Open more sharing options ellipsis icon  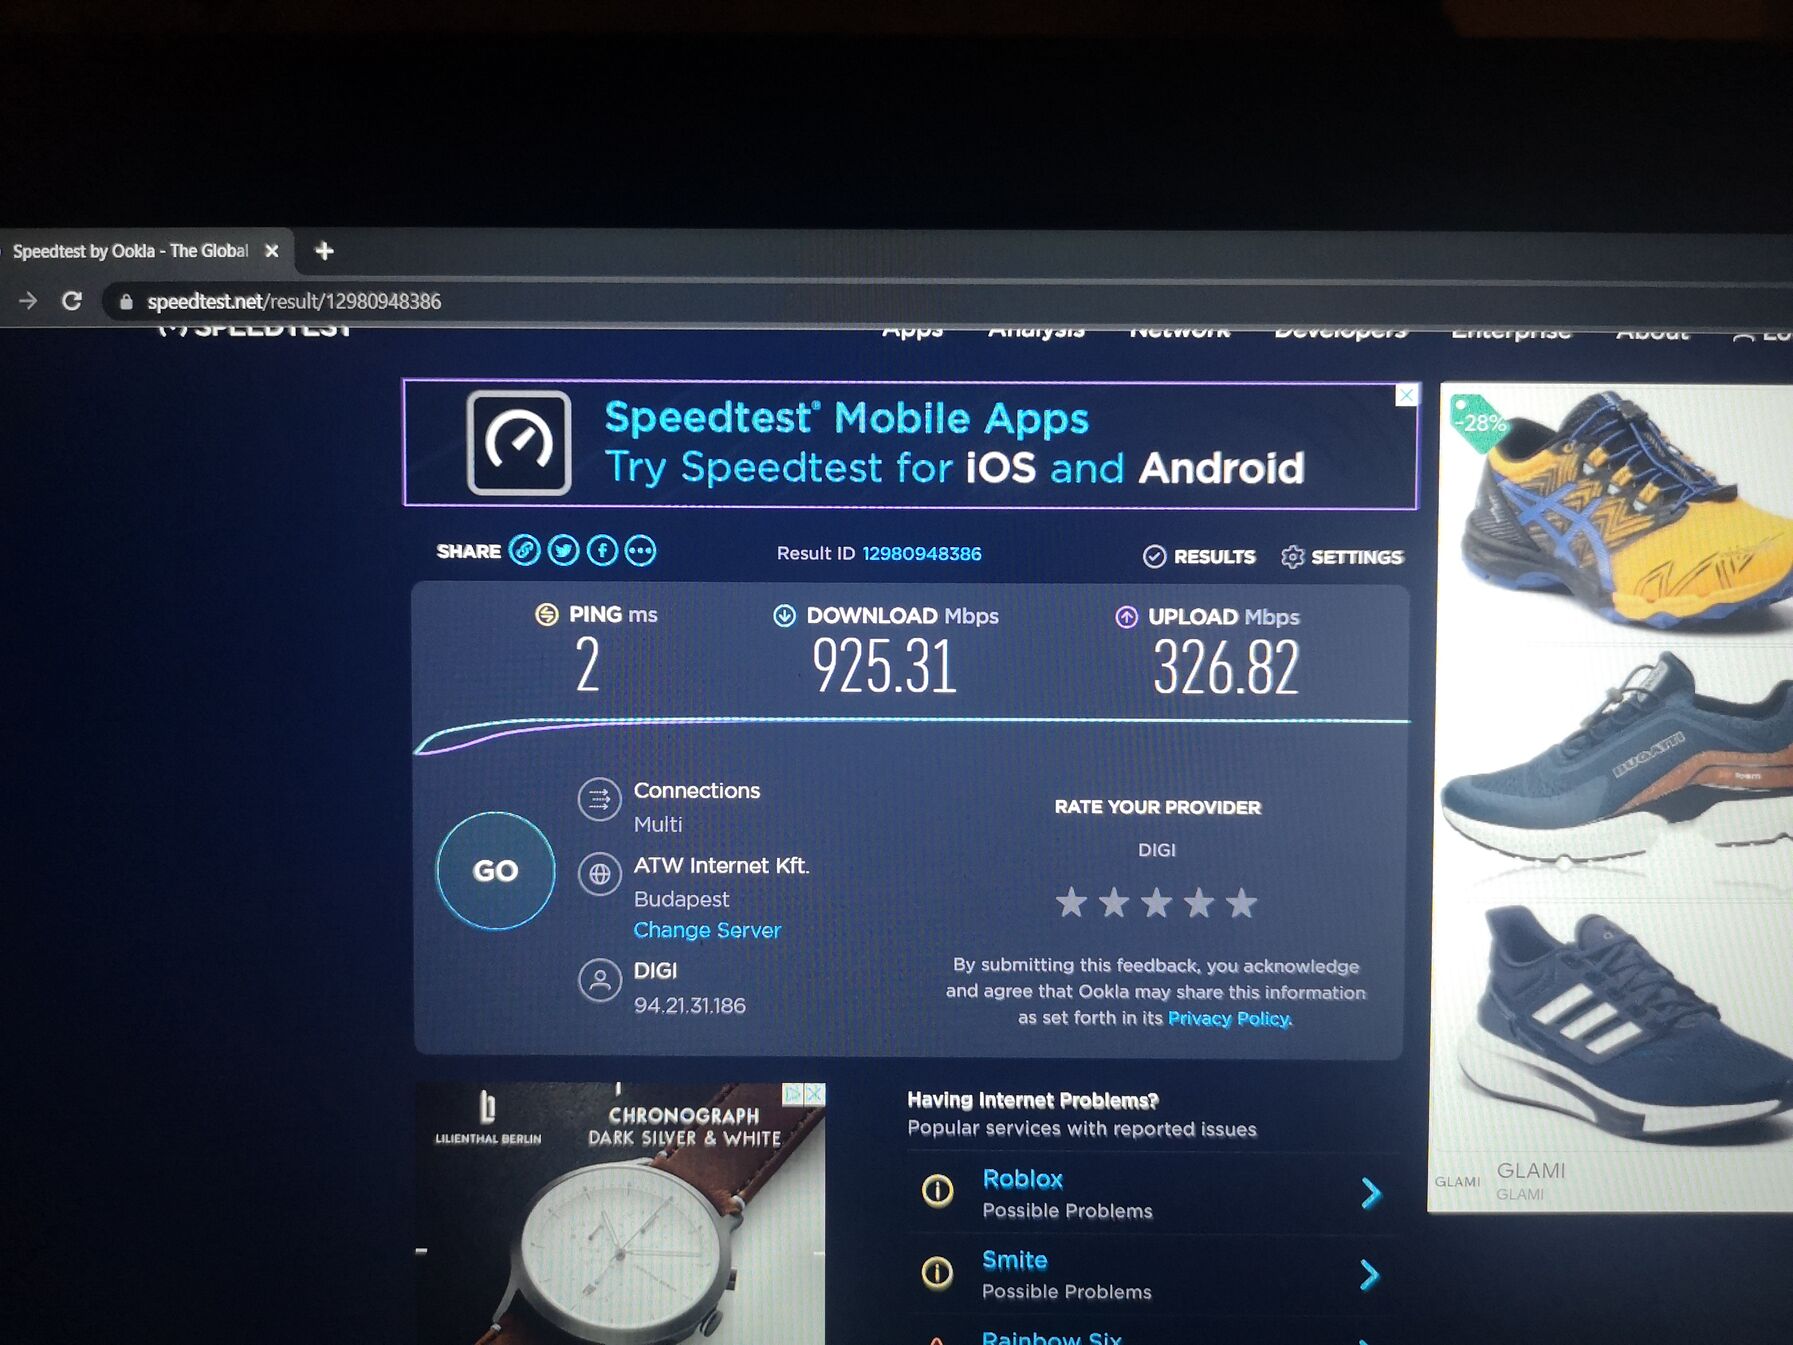(x=640, y=550)
